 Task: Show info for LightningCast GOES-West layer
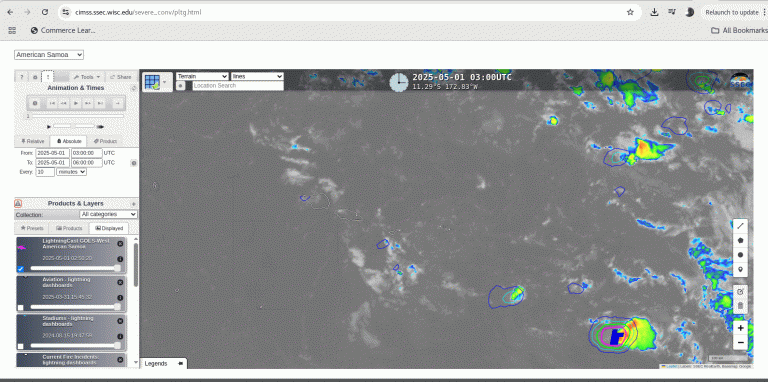pyautogui.click(x=120, y=259)
